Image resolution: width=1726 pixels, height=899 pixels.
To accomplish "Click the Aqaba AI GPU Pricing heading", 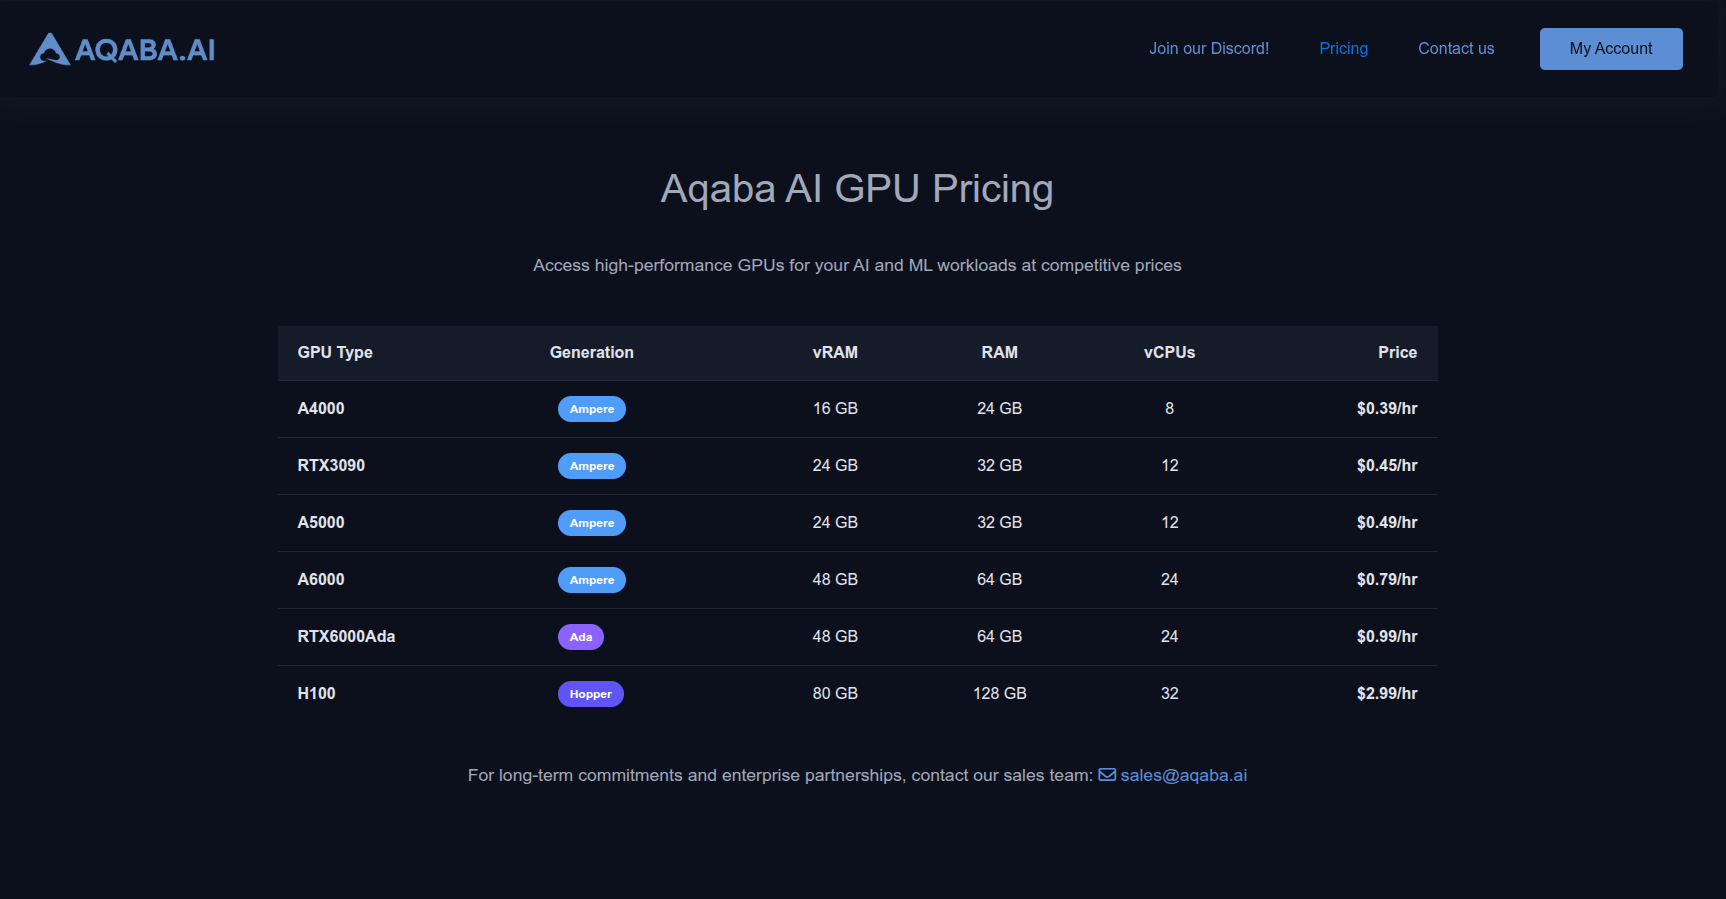I will [x=857, y=189].
